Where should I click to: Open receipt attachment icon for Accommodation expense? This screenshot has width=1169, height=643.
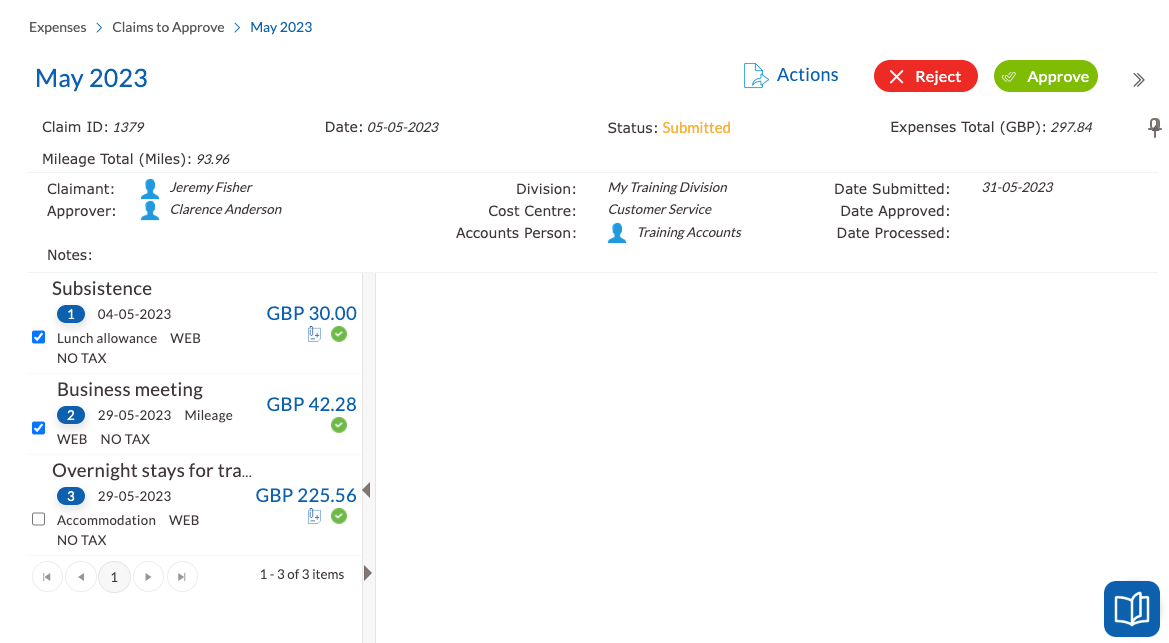coord(315,516)
